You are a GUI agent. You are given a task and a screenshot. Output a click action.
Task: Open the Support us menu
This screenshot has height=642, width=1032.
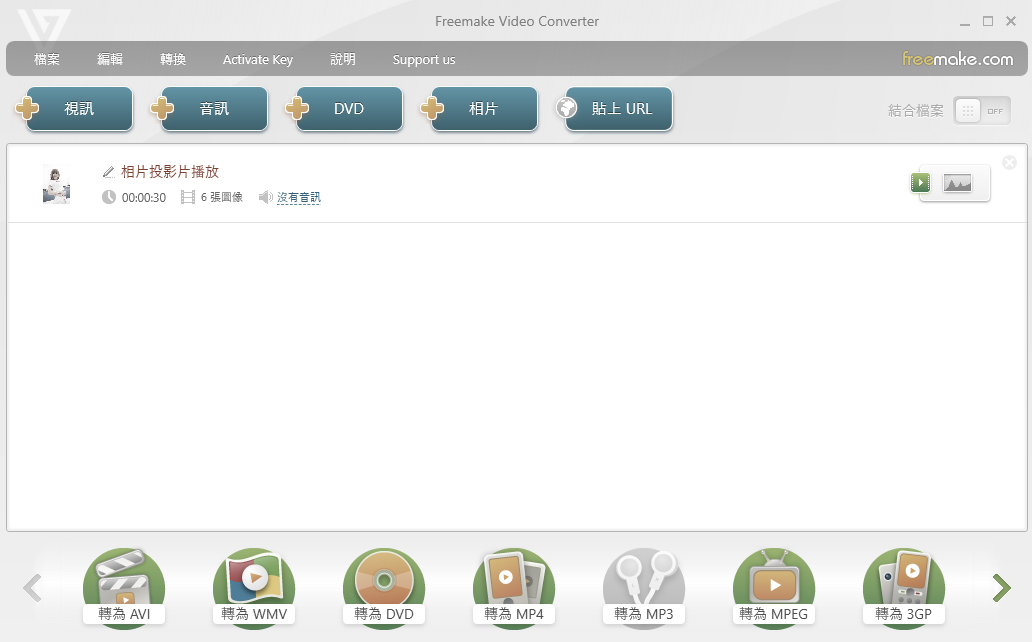pyautogui.click(x=424, y=59)
